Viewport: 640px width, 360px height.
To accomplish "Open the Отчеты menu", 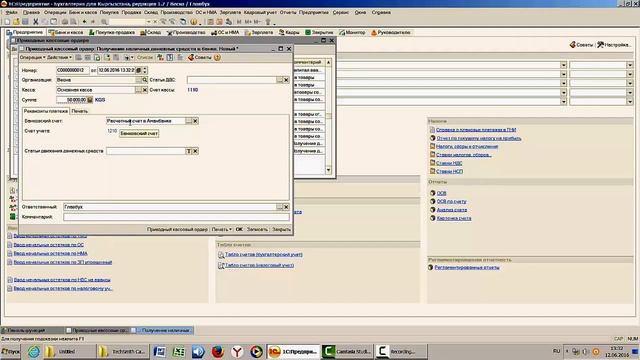I will [288, 13].
